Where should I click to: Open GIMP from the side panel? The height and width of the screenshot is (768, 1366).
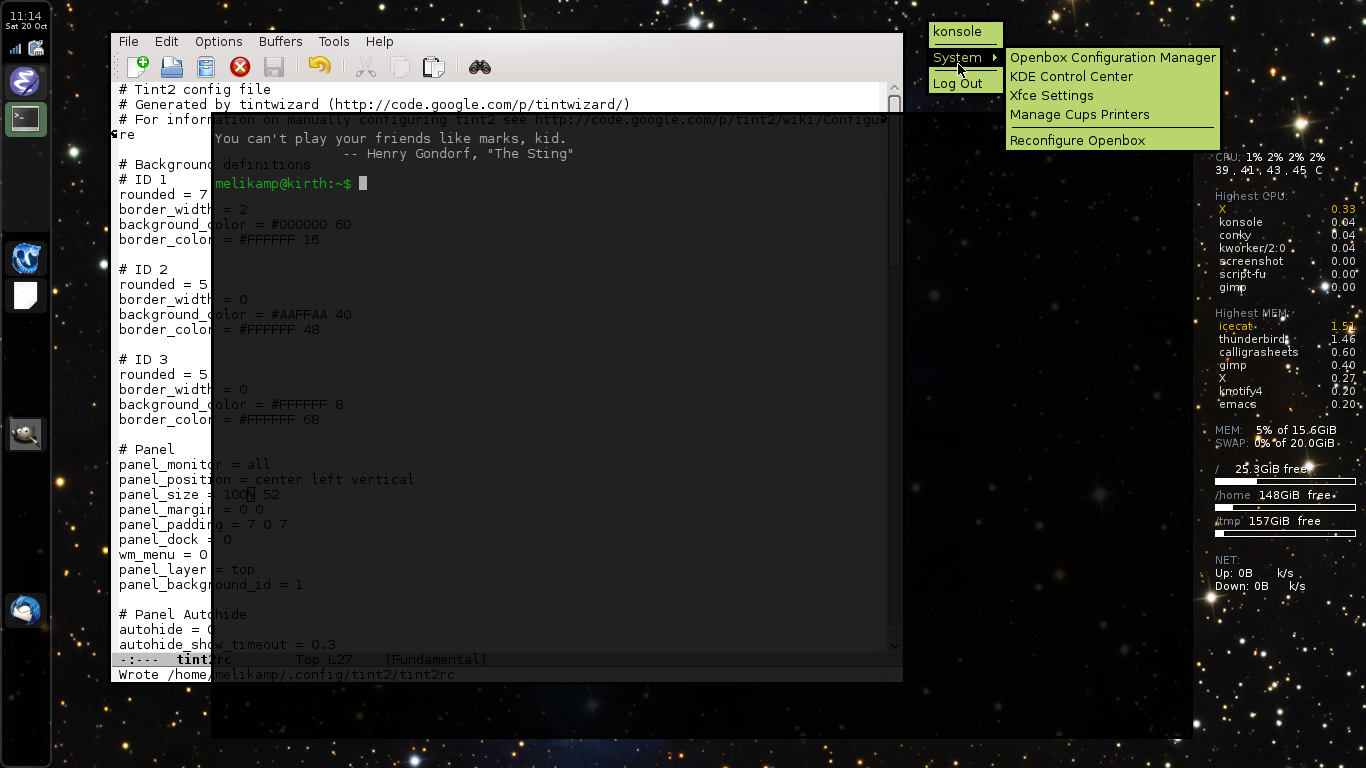[x=25, y=434]
